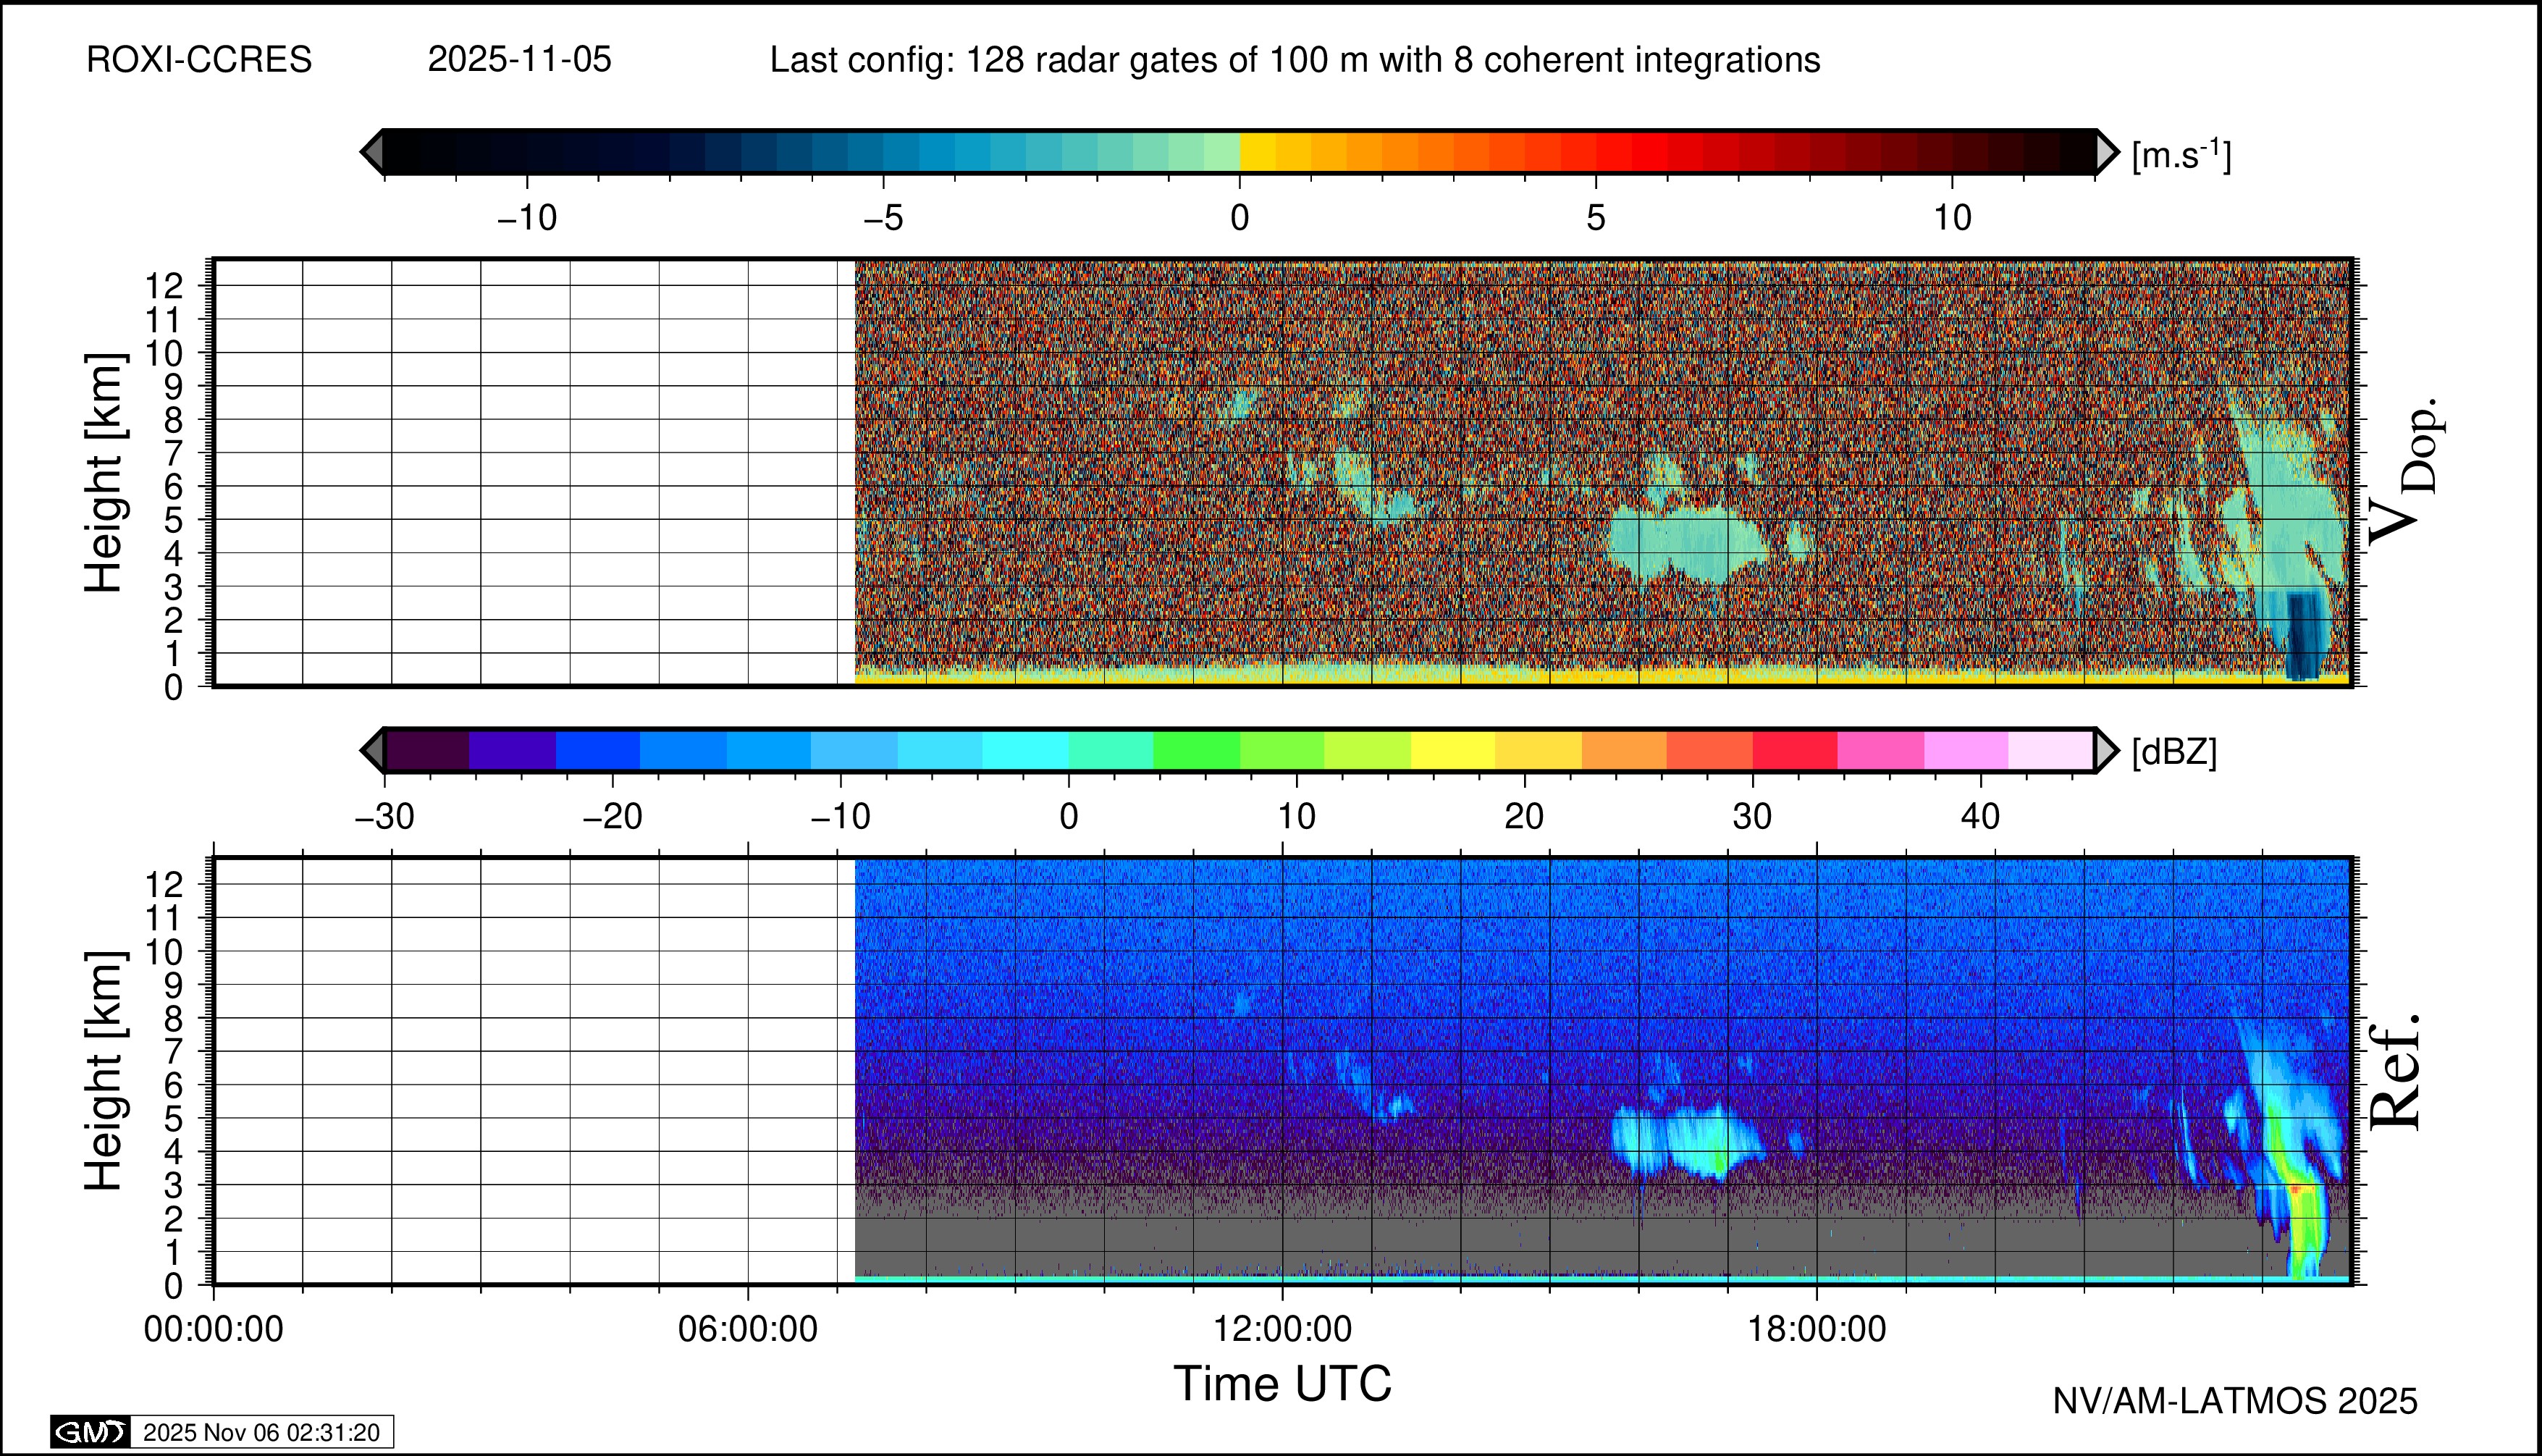Click the GMT logo in the footer
The width and height of the screenshot is (2542, 1456).
point(90,1432)
